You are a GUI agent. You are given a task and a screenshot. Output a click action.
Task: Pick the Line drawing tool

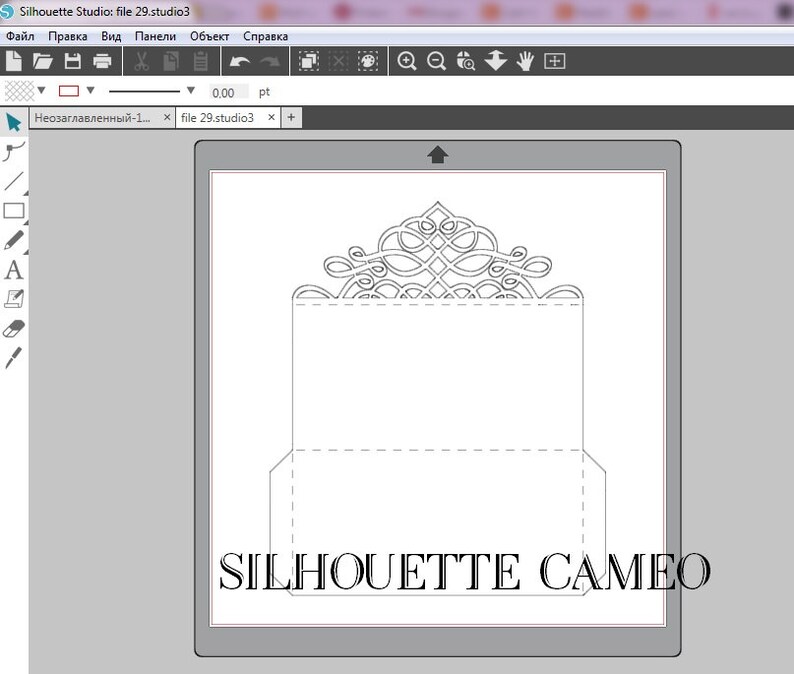pos(14,181)
